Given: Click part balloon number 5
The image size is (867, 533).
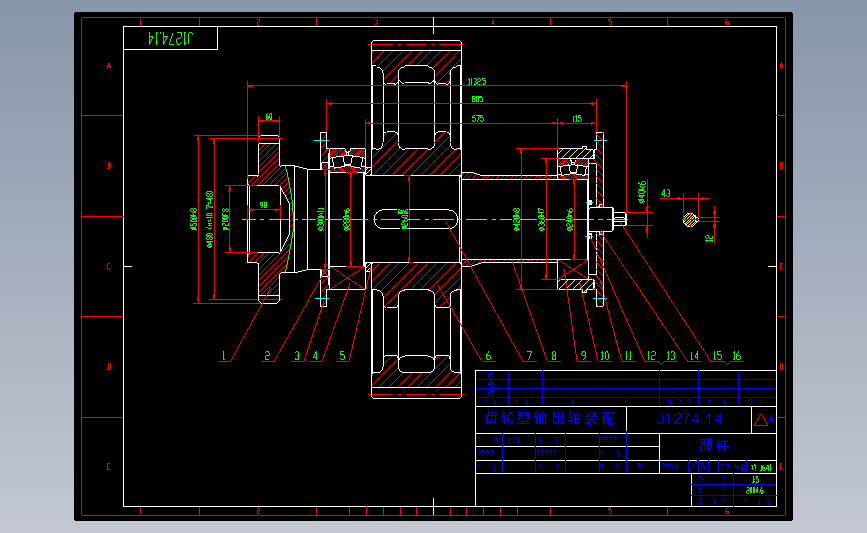Looking at the screenshot, I should coord(342,356).
